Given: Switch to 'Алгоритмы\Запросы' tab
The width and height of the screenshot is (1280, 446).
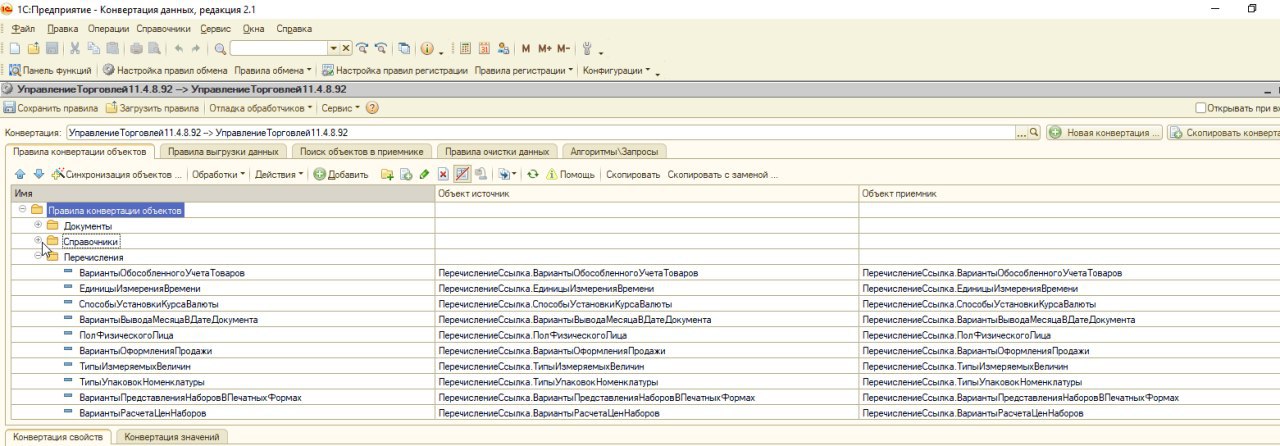Looking at the screenshot, I should 615,152.
